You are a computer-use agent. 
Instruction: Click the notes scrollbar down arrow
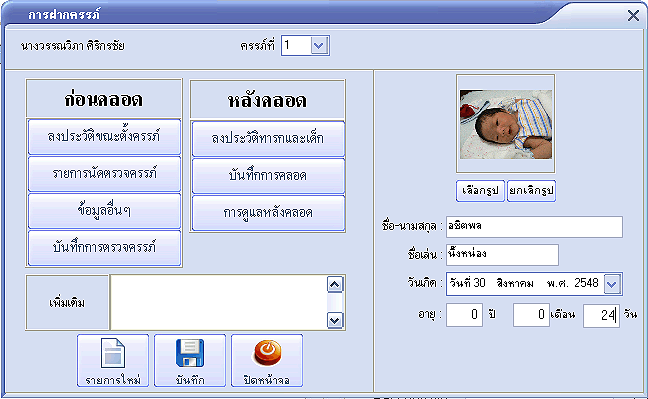click(x=335, y=320)
